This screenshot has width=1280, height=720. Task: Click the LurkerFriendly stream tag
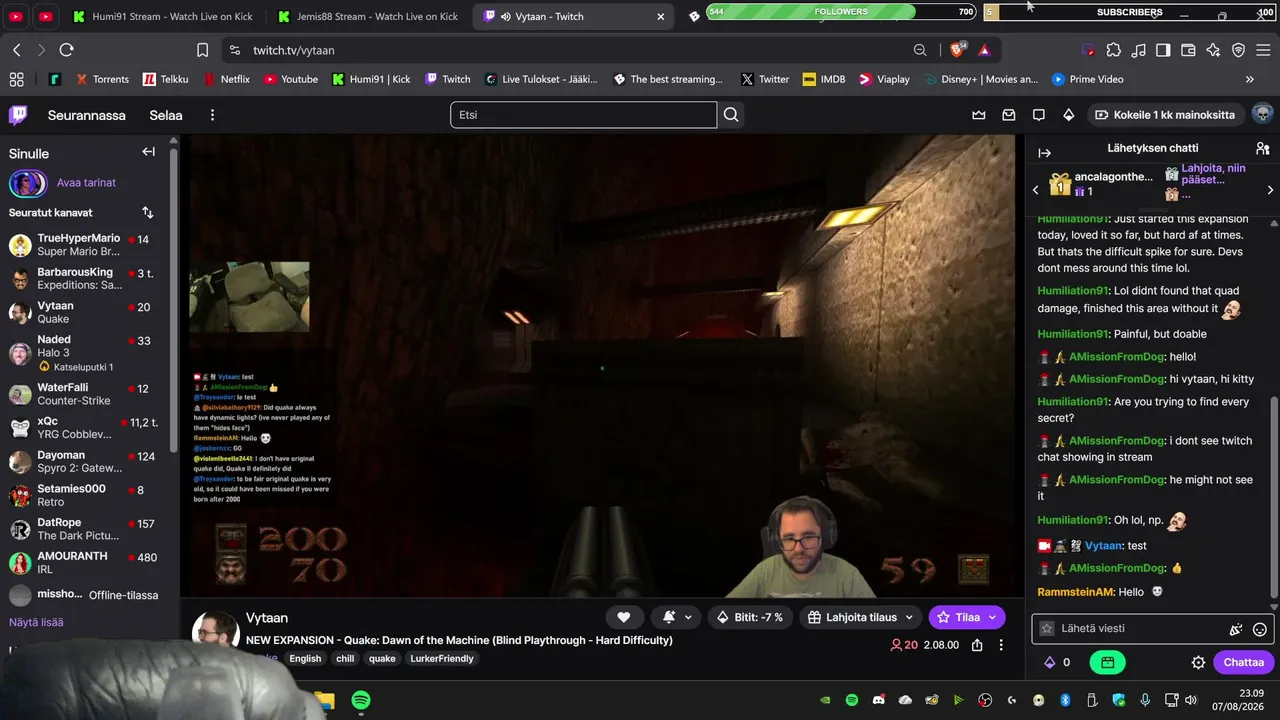(x=442, y=659)
